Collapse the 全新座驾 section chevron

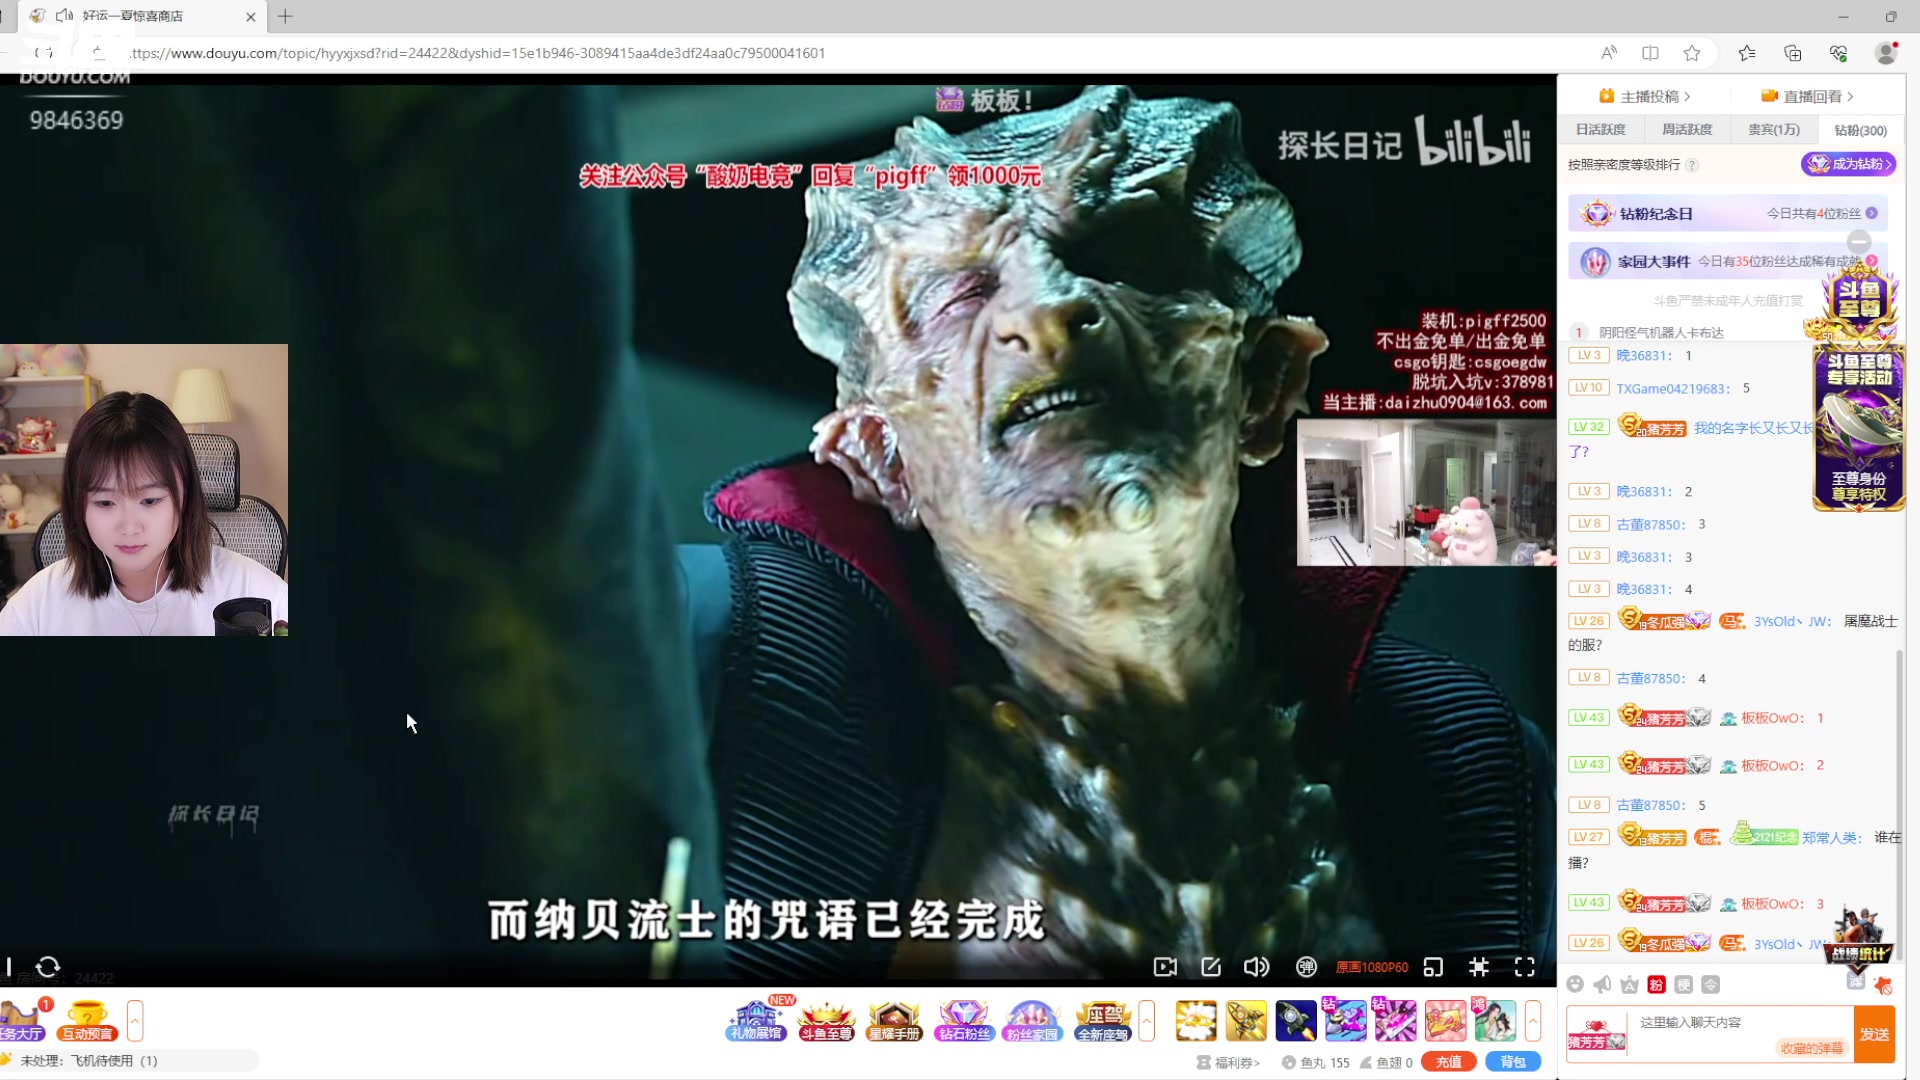point(1148,1022)
